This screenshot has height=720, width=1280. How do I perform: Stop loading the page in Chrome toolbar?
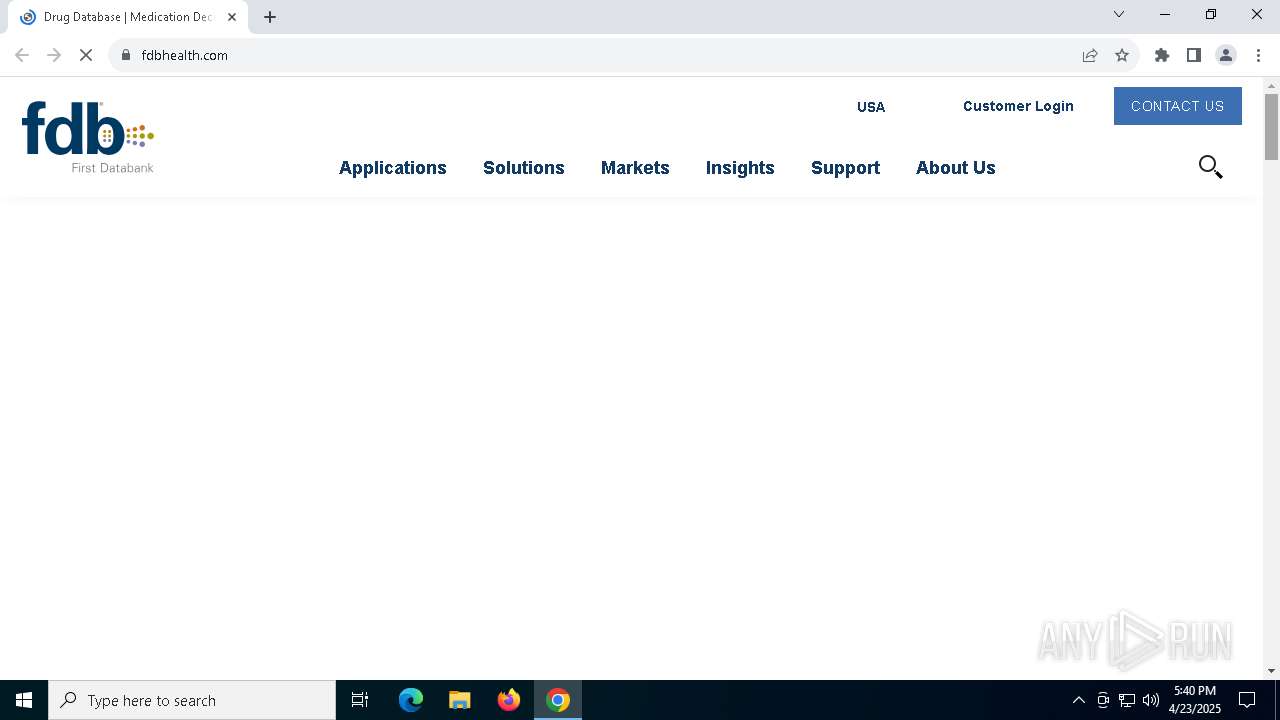86,55
